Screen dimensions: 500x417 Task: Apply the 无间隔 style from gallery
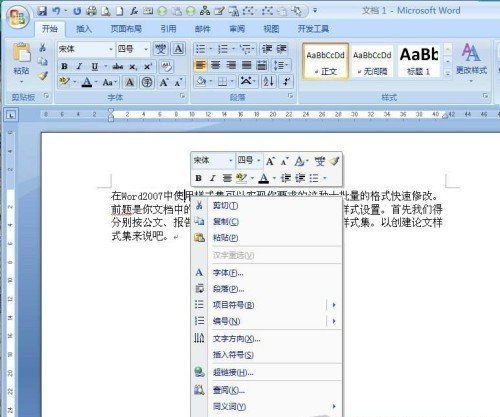click(x=372, y=61)
